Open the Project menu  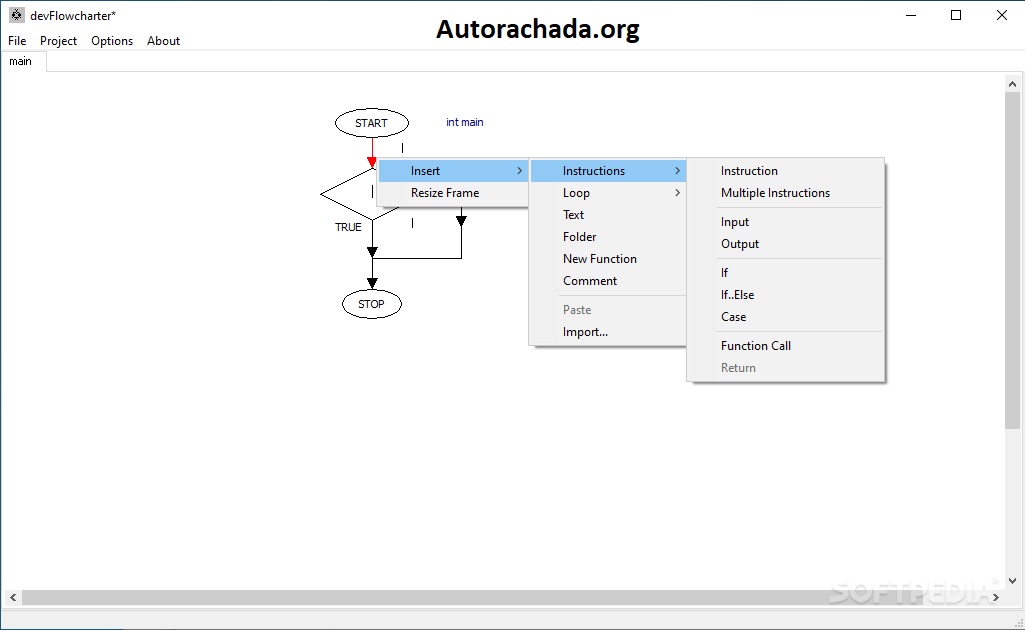(58, 41)
